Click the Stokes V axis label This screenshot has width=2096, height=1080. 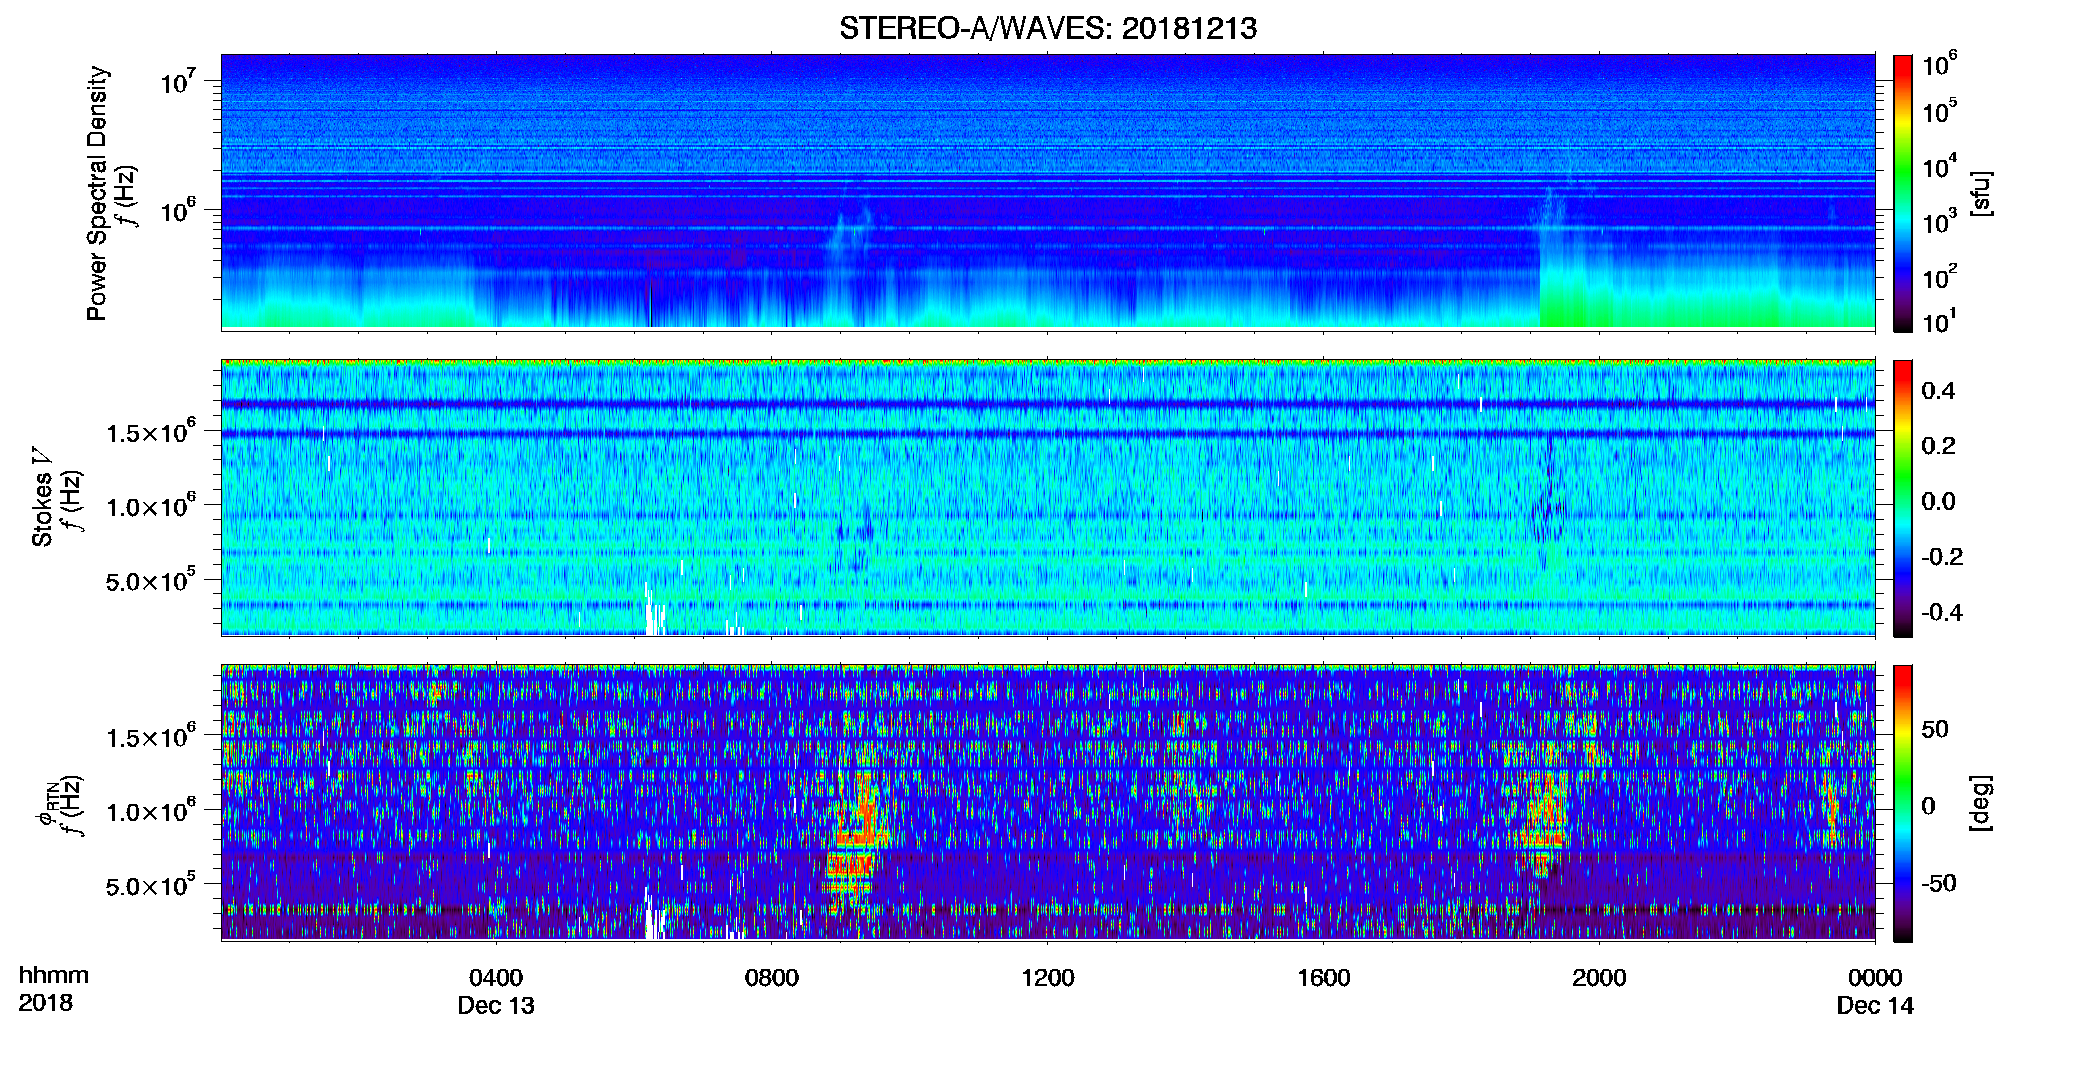pos(42,498)
